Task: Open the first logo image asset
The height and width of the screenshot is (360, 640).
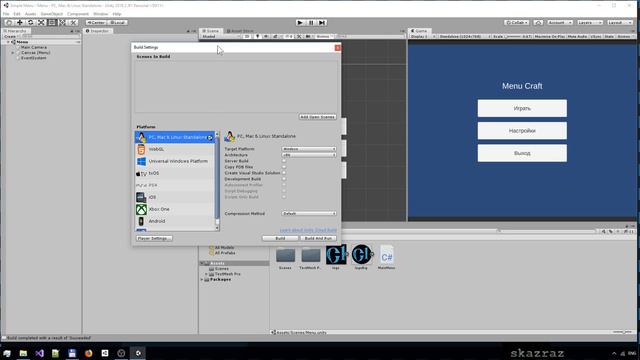Action: click(336, 255)
